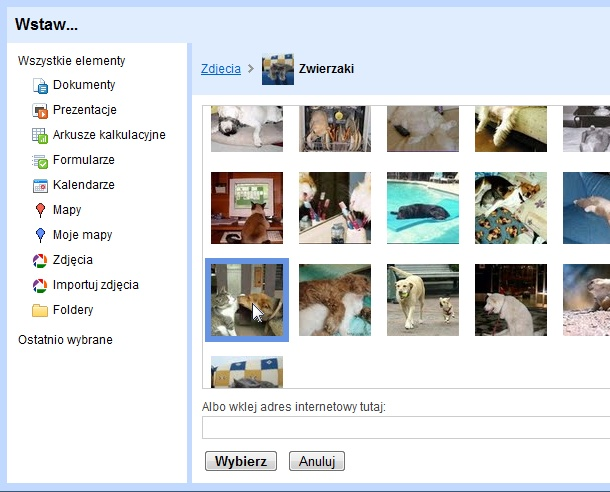Click the Wstaw... dialog title
Screen dimensions: 610x492
coord(47,24)
